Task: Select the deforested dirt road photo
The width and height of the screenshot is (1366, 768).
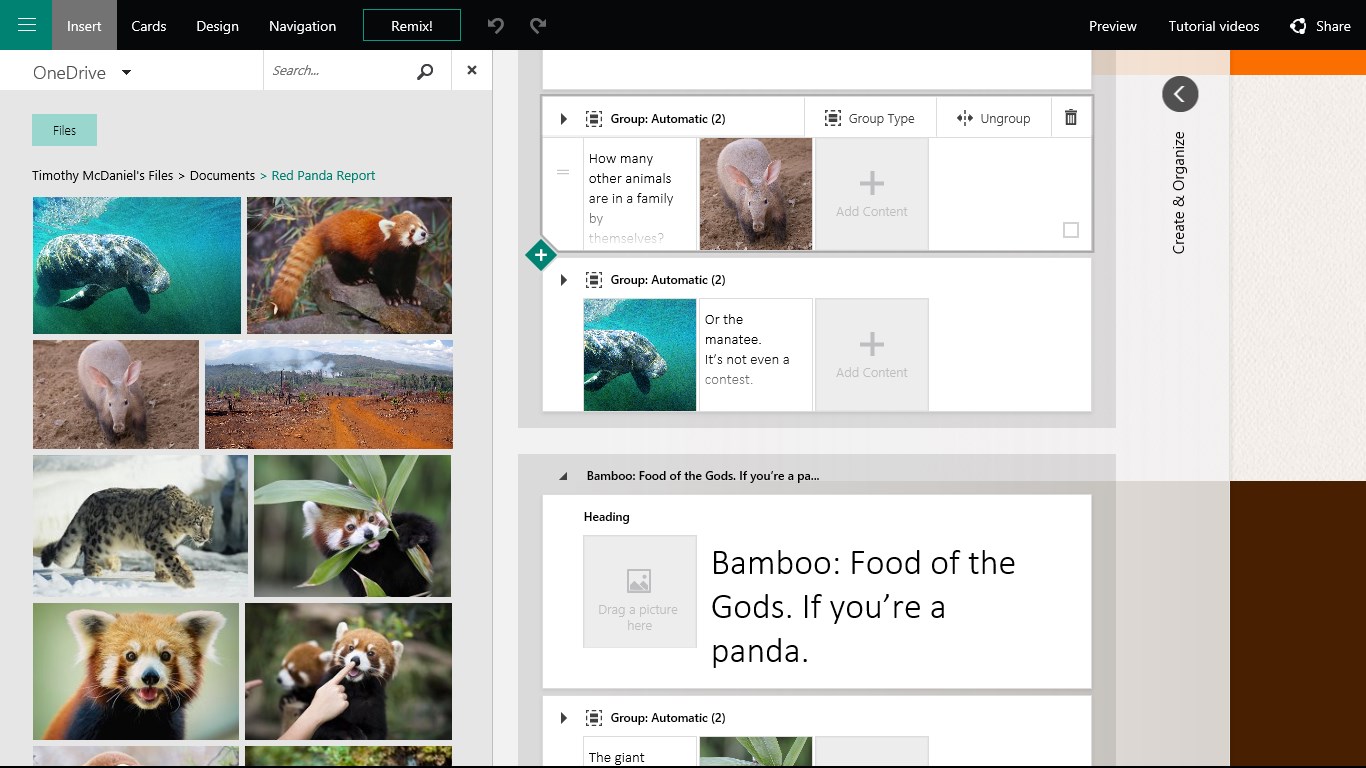Action: pyautogui.click(x=329, y=394)
